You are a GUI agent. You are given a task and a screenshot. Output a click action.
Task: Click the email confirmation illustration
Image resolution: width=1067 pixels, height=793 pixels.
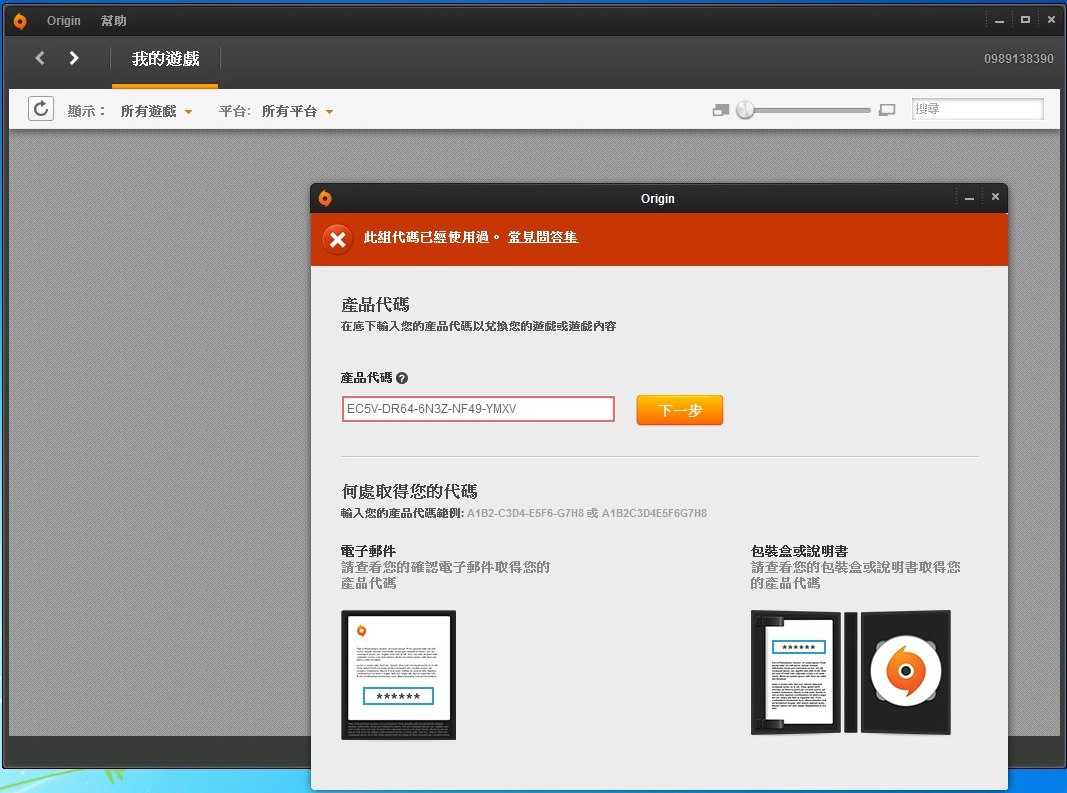[x=398, y=675]
